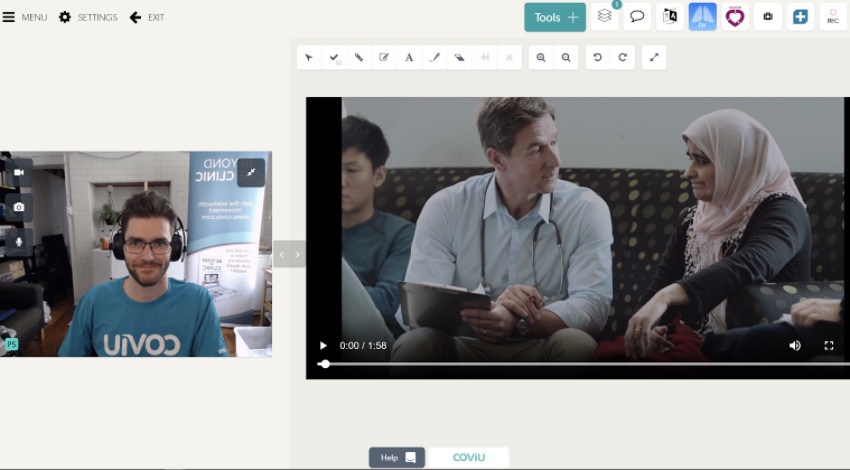This screenshot has width=850, height=470.
Task: Open SETTINGS with the gear
Action: (88, 17)
